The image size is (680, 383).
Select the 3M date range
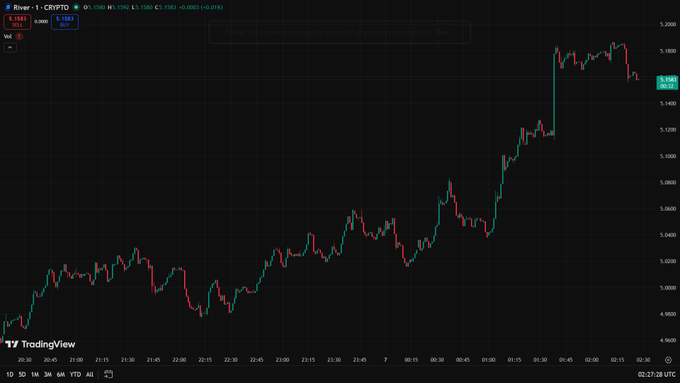click(48, 374)
